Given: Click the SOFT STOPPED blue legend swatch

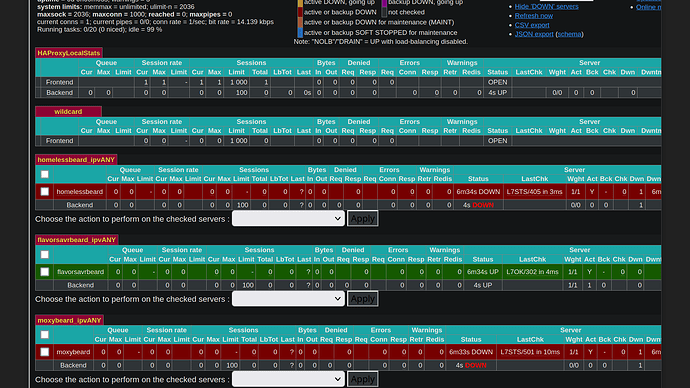Looking at the screenshot, I should point(300,33).
